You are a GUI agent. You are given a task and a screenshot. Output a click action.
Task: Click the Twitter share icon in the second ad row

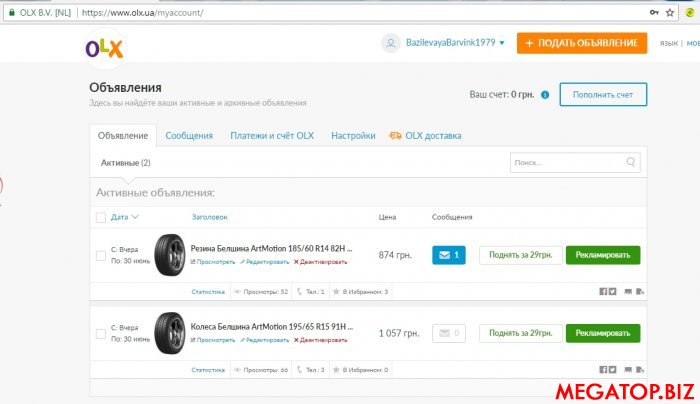click(x=612, y=370)
